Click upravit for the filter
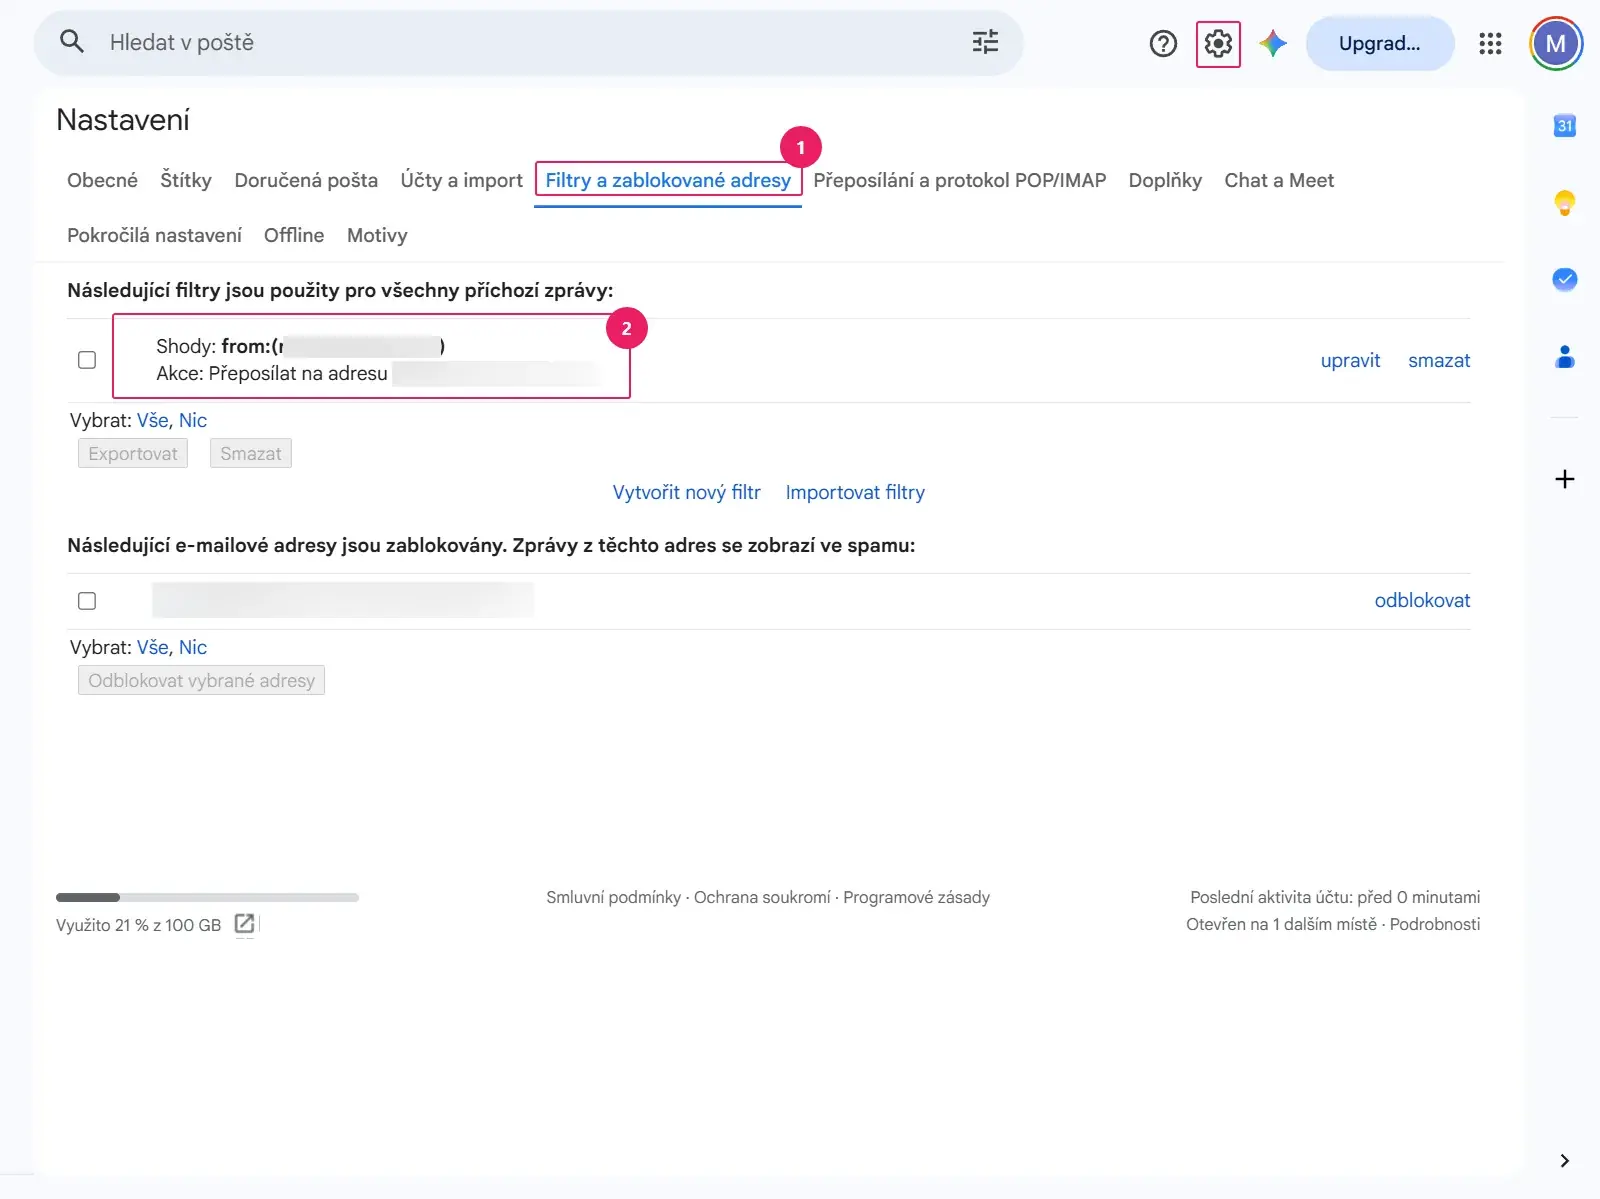Viewport: 1600px width, 1199px height. pos(1350,360)
